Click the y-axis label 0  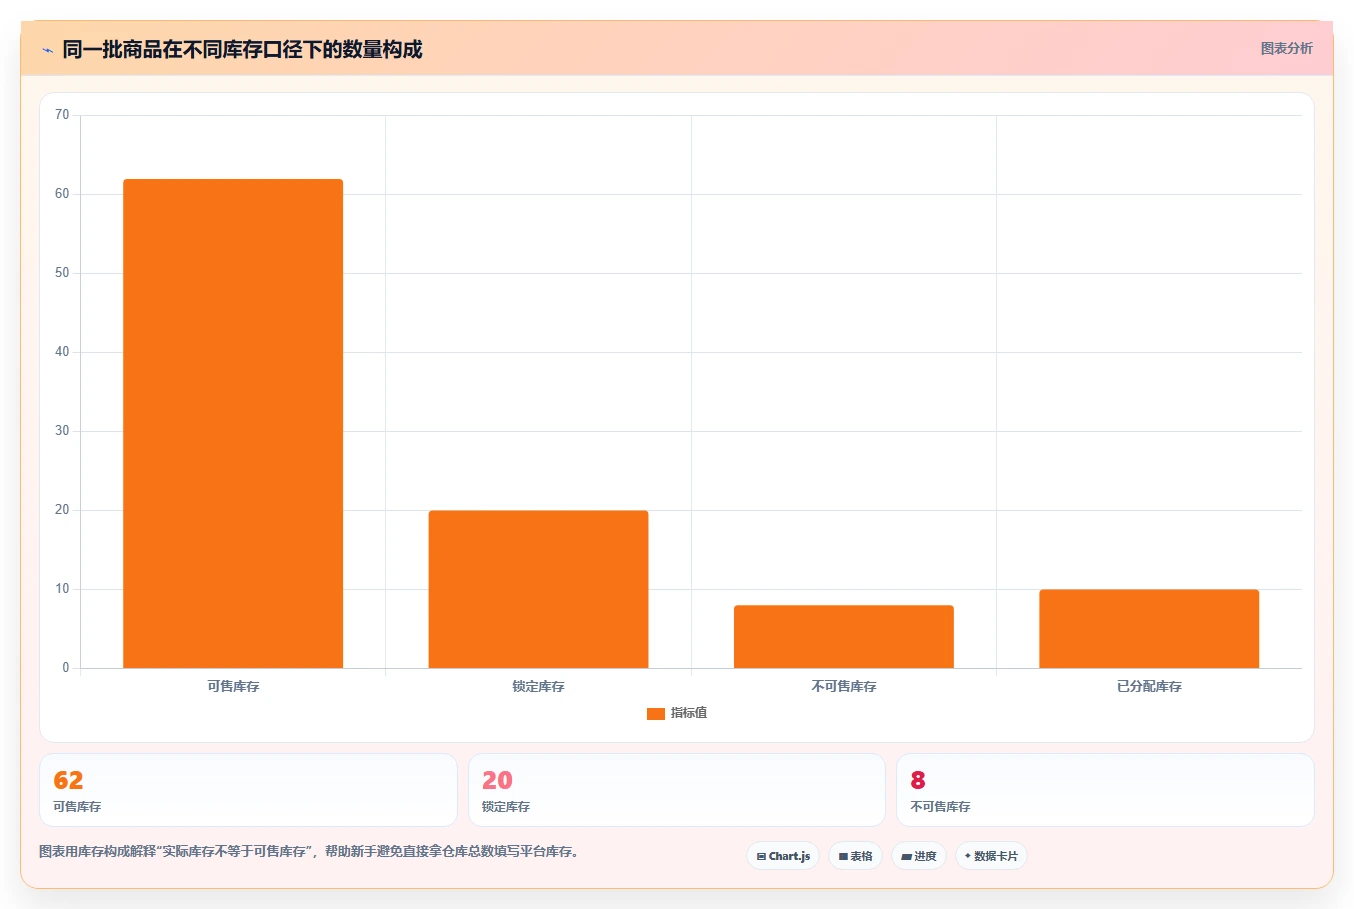point(66,668)
